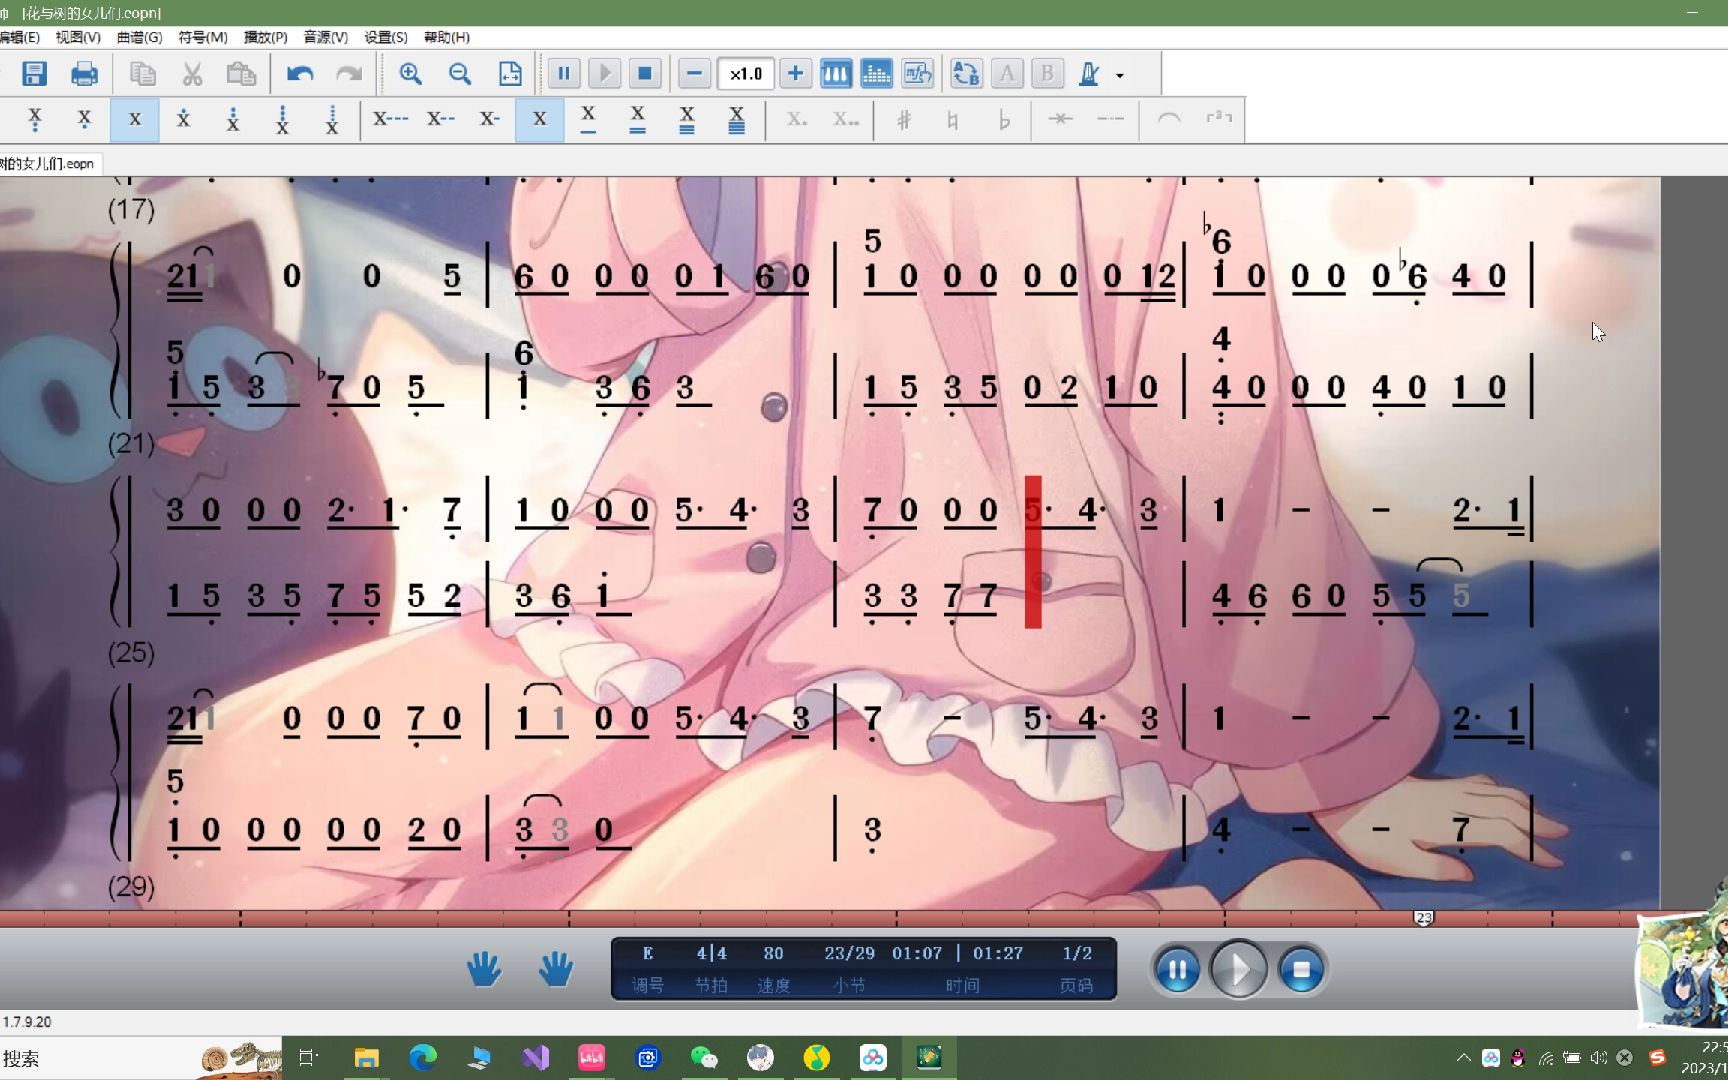Increase playback speed with the plus button
This screenshot has width=1728, height=1080.
pos(795,74)
